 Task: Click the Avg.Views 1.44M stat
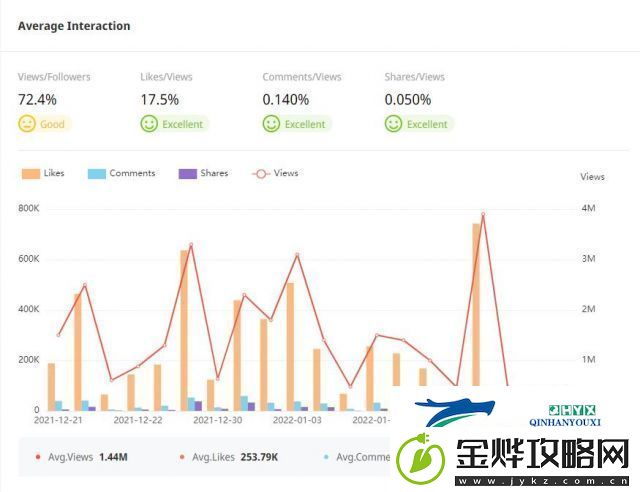tap(82, 457)
